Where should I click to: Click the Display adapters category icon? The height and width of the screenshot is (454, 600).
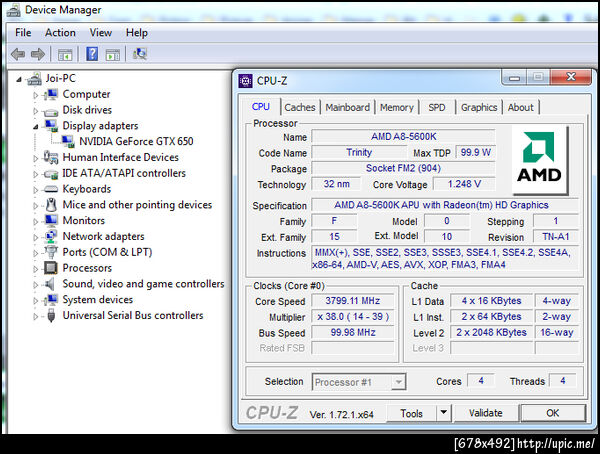pyautogui.click(x=51, y=126)
